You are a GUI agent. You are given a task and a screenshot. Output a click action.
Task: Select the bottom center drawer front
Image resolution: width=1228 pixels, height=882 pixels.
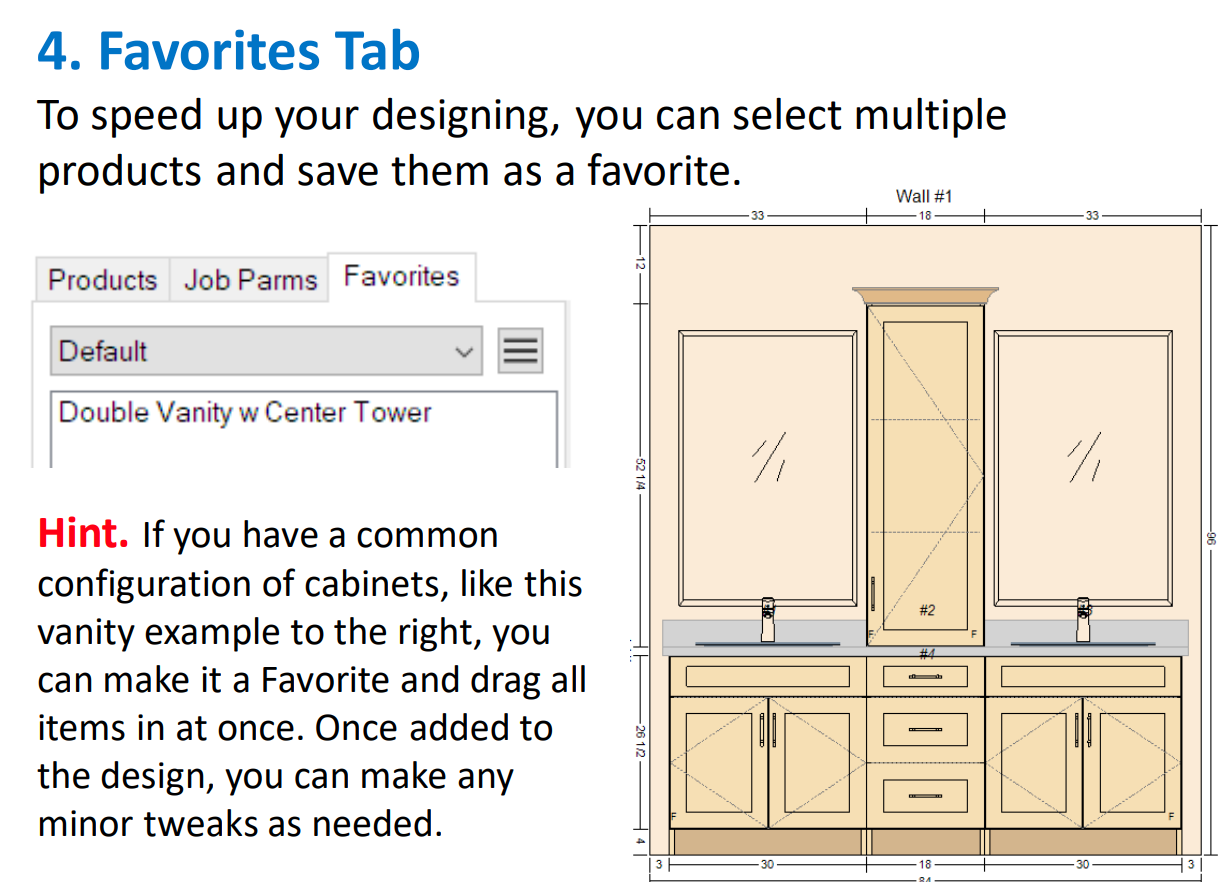coord(926,796)
